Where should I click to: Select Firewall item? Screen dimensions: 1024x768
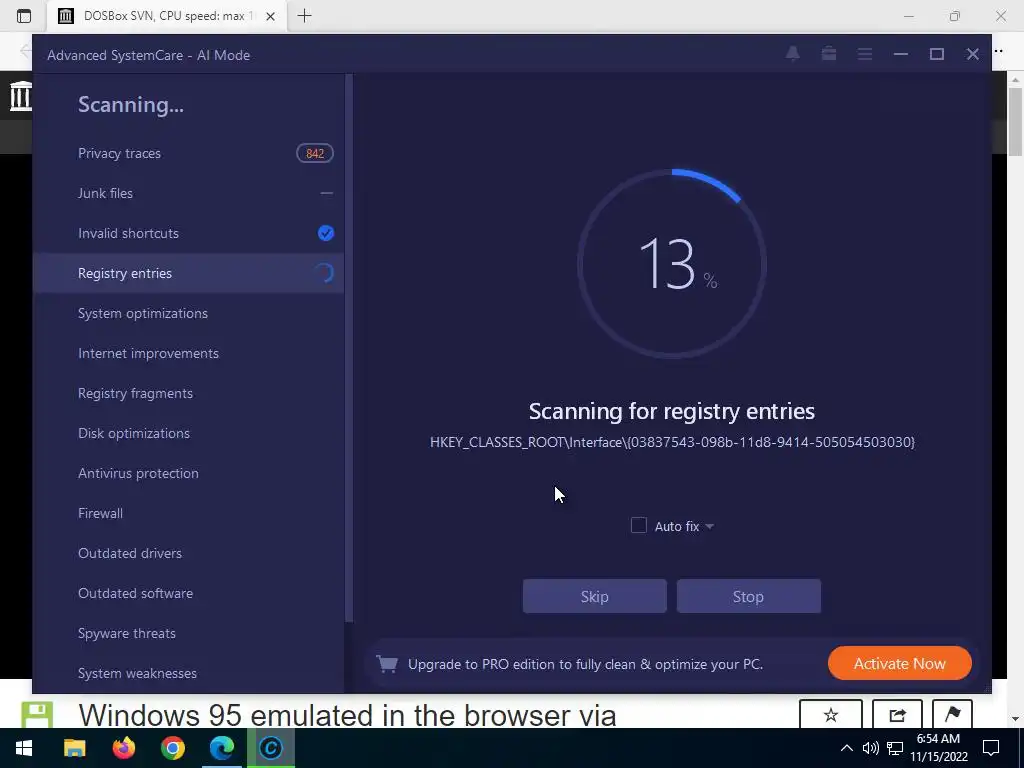tap(188, 513)
